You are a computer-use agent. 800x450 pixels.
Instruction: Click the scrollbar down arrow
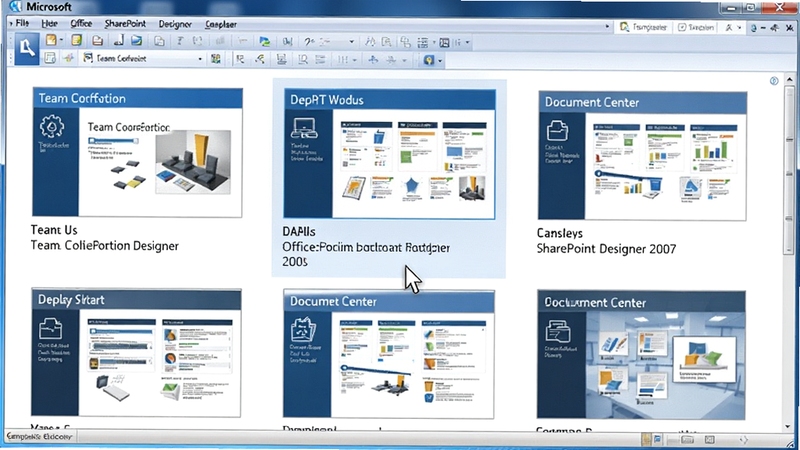[x=789, y=426]
